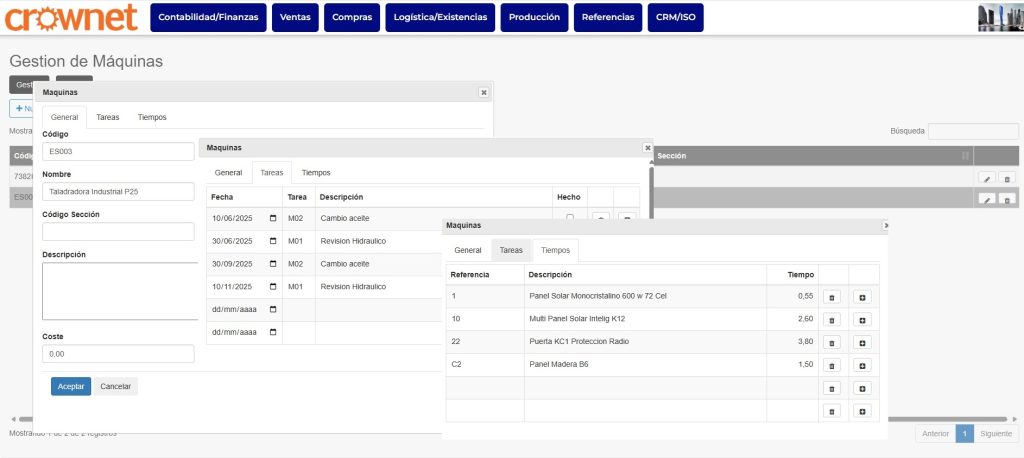Open the date picker for 30/06/2025
1024x458 pixels.
(x=274, y=241)
